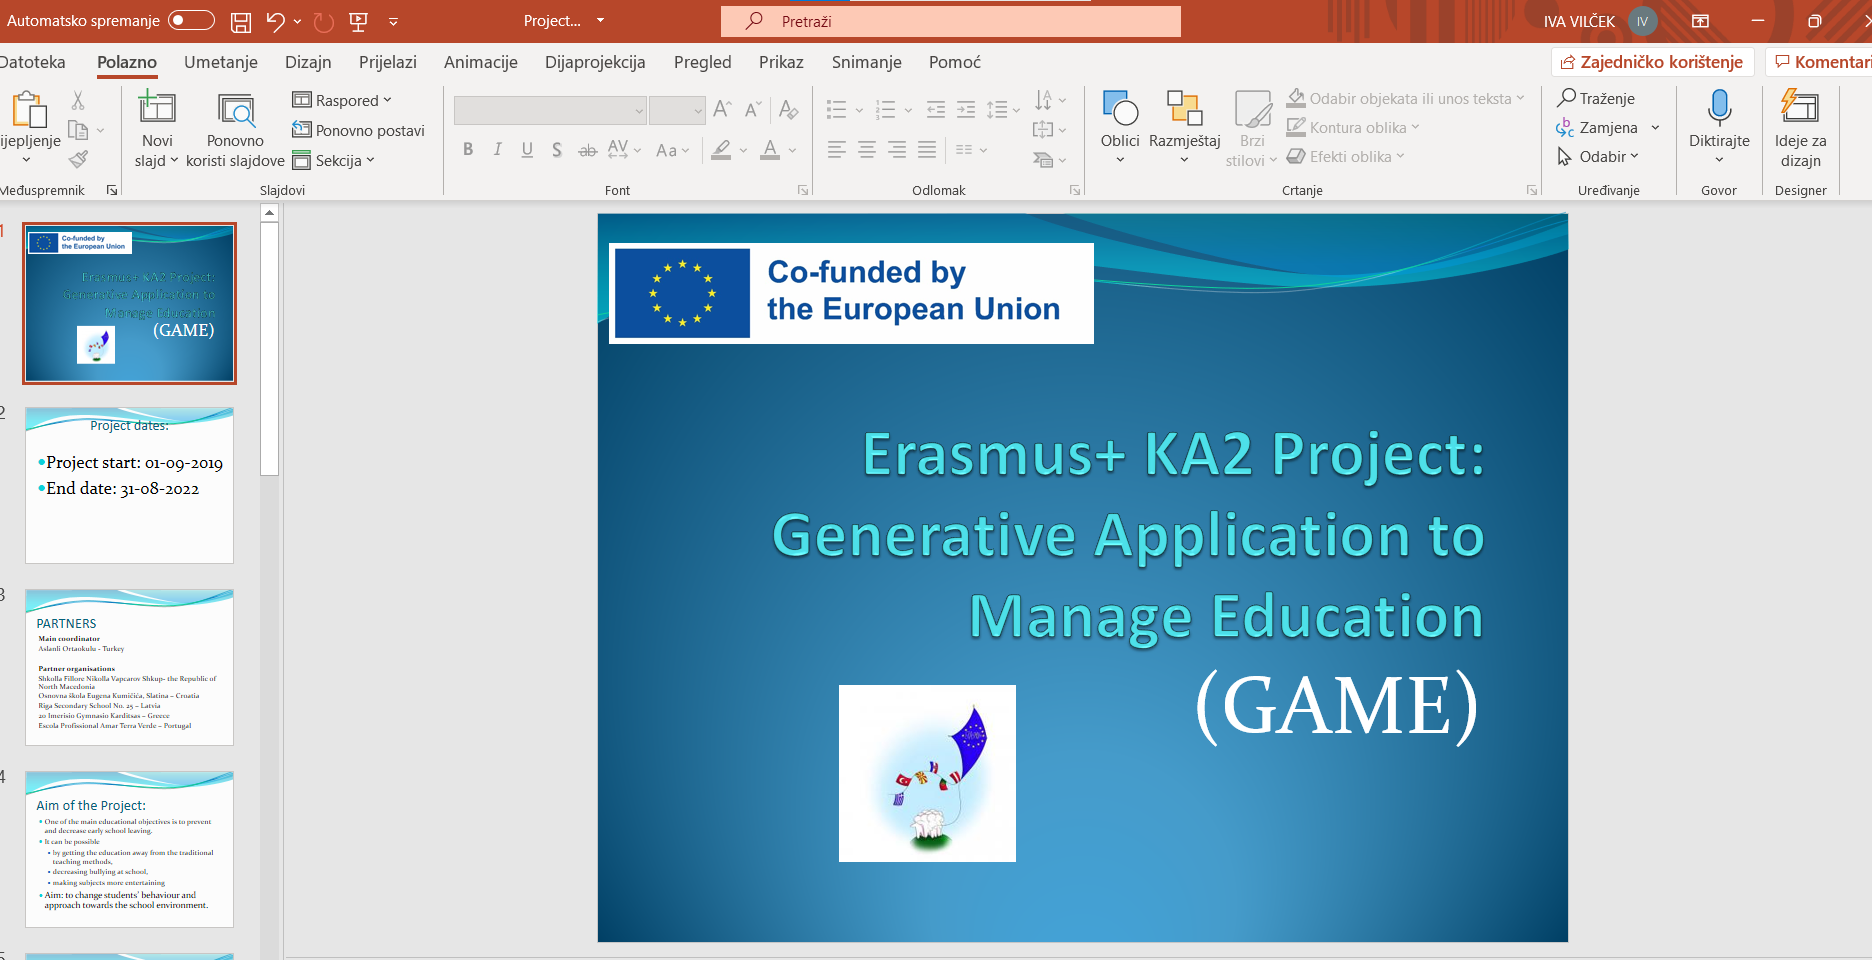Open the Pregled tab

point(703,62)
